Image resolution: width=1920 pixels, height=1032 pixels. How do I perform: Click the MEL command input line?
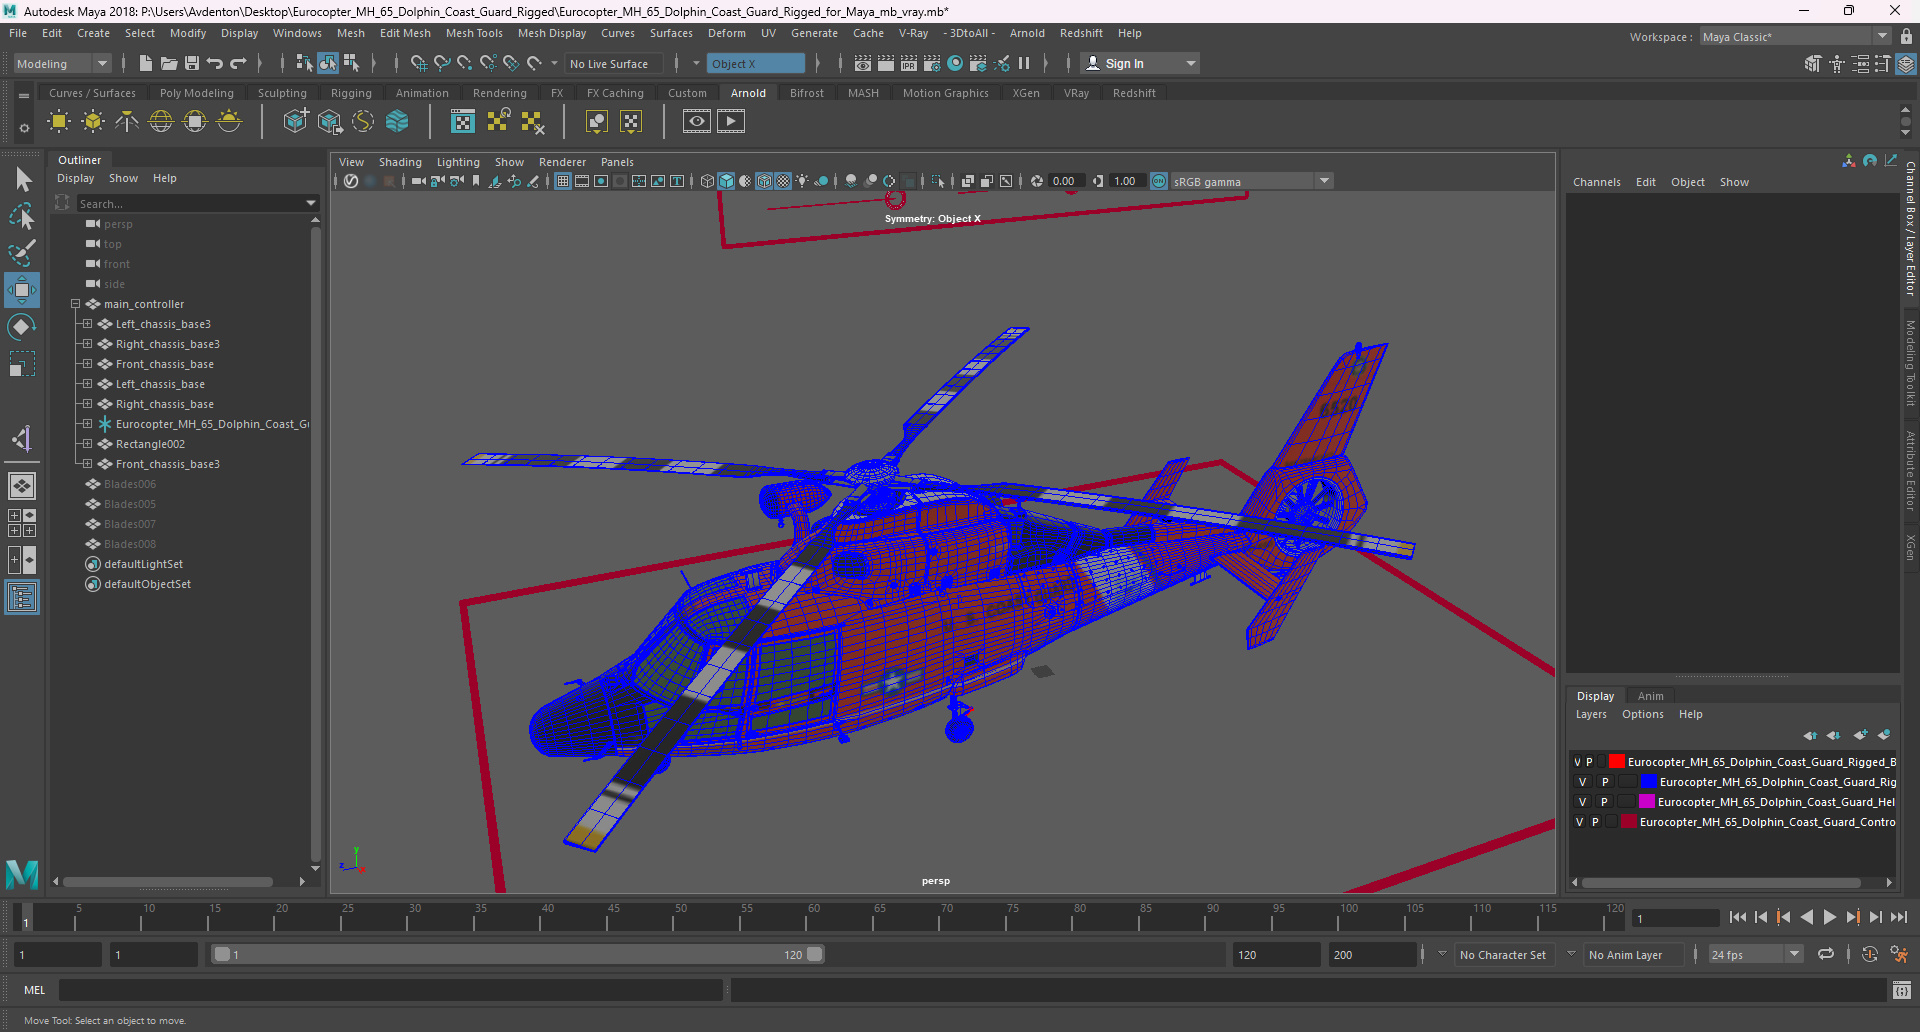click(390, 990)
